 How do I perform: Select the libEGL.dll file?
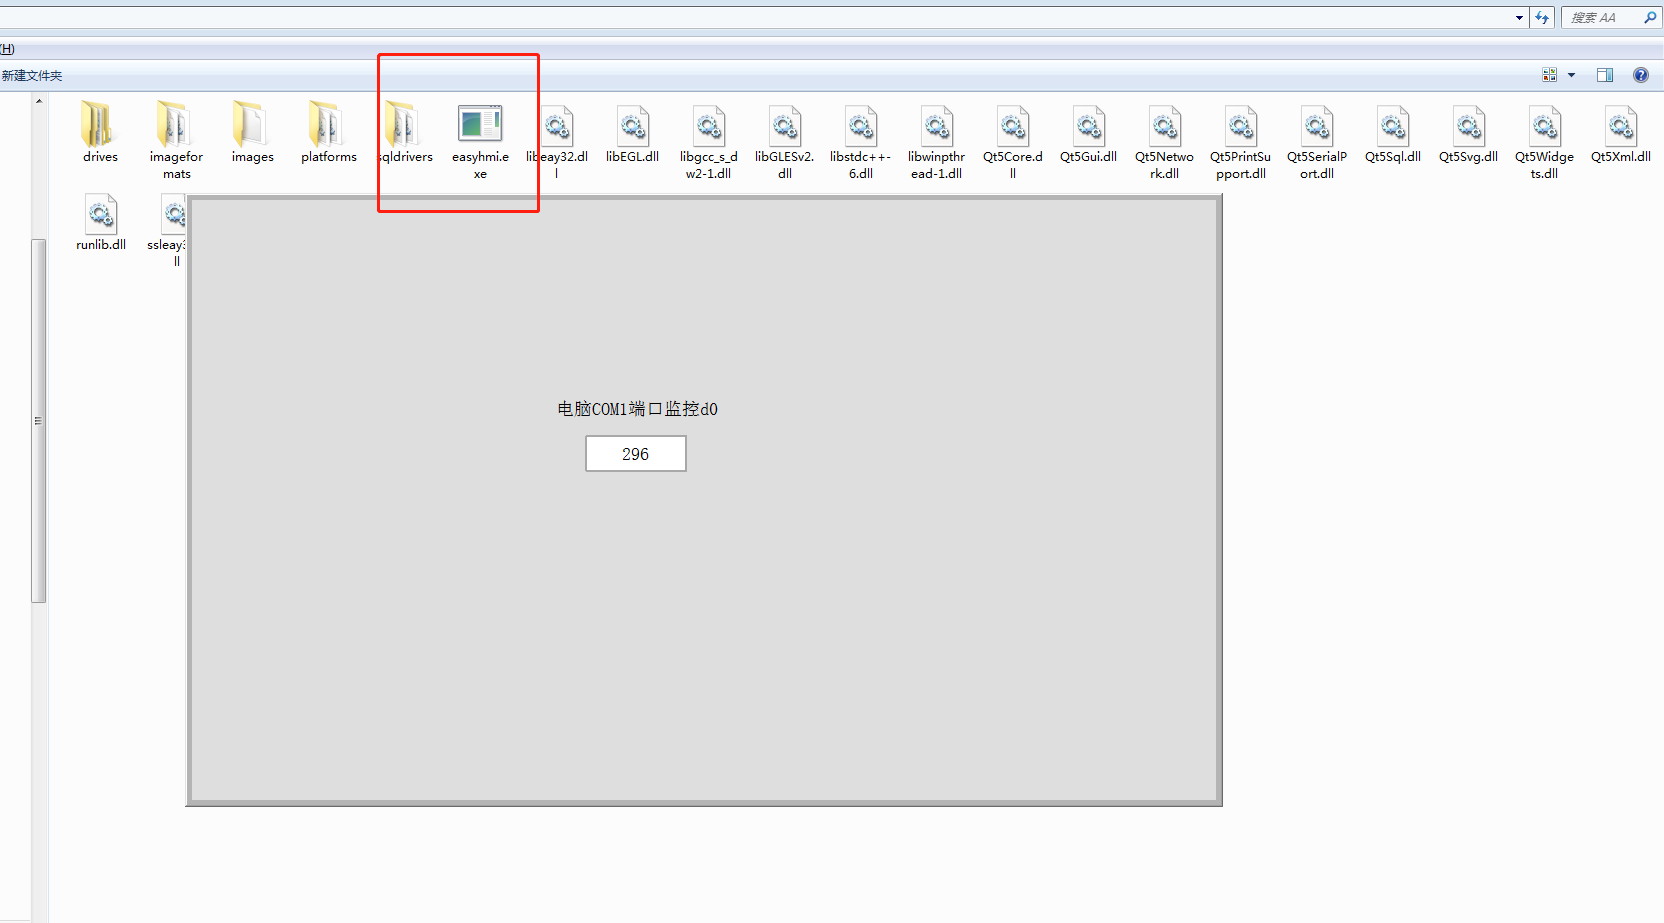[632, 128]
